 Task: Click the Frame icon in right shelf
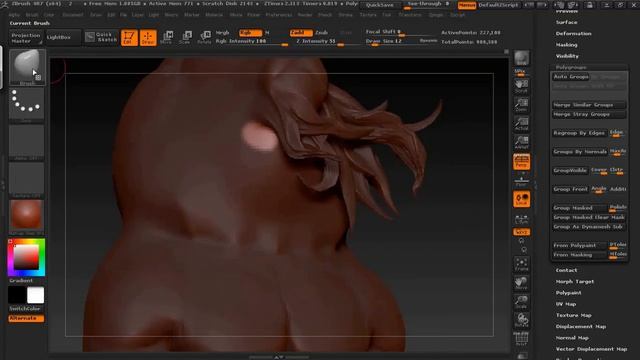521,264
